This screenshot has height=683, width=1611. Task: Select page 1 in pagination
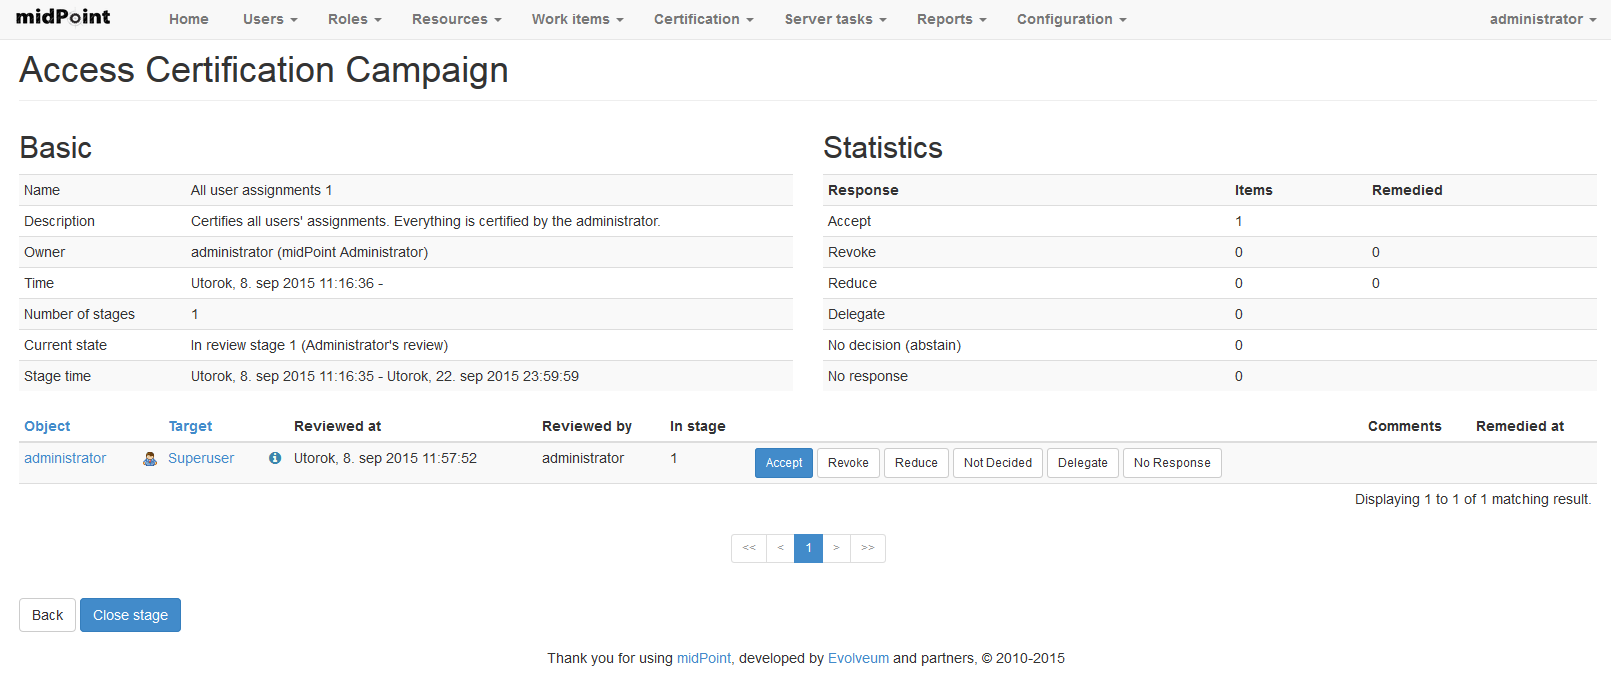(x=808, y=548)
